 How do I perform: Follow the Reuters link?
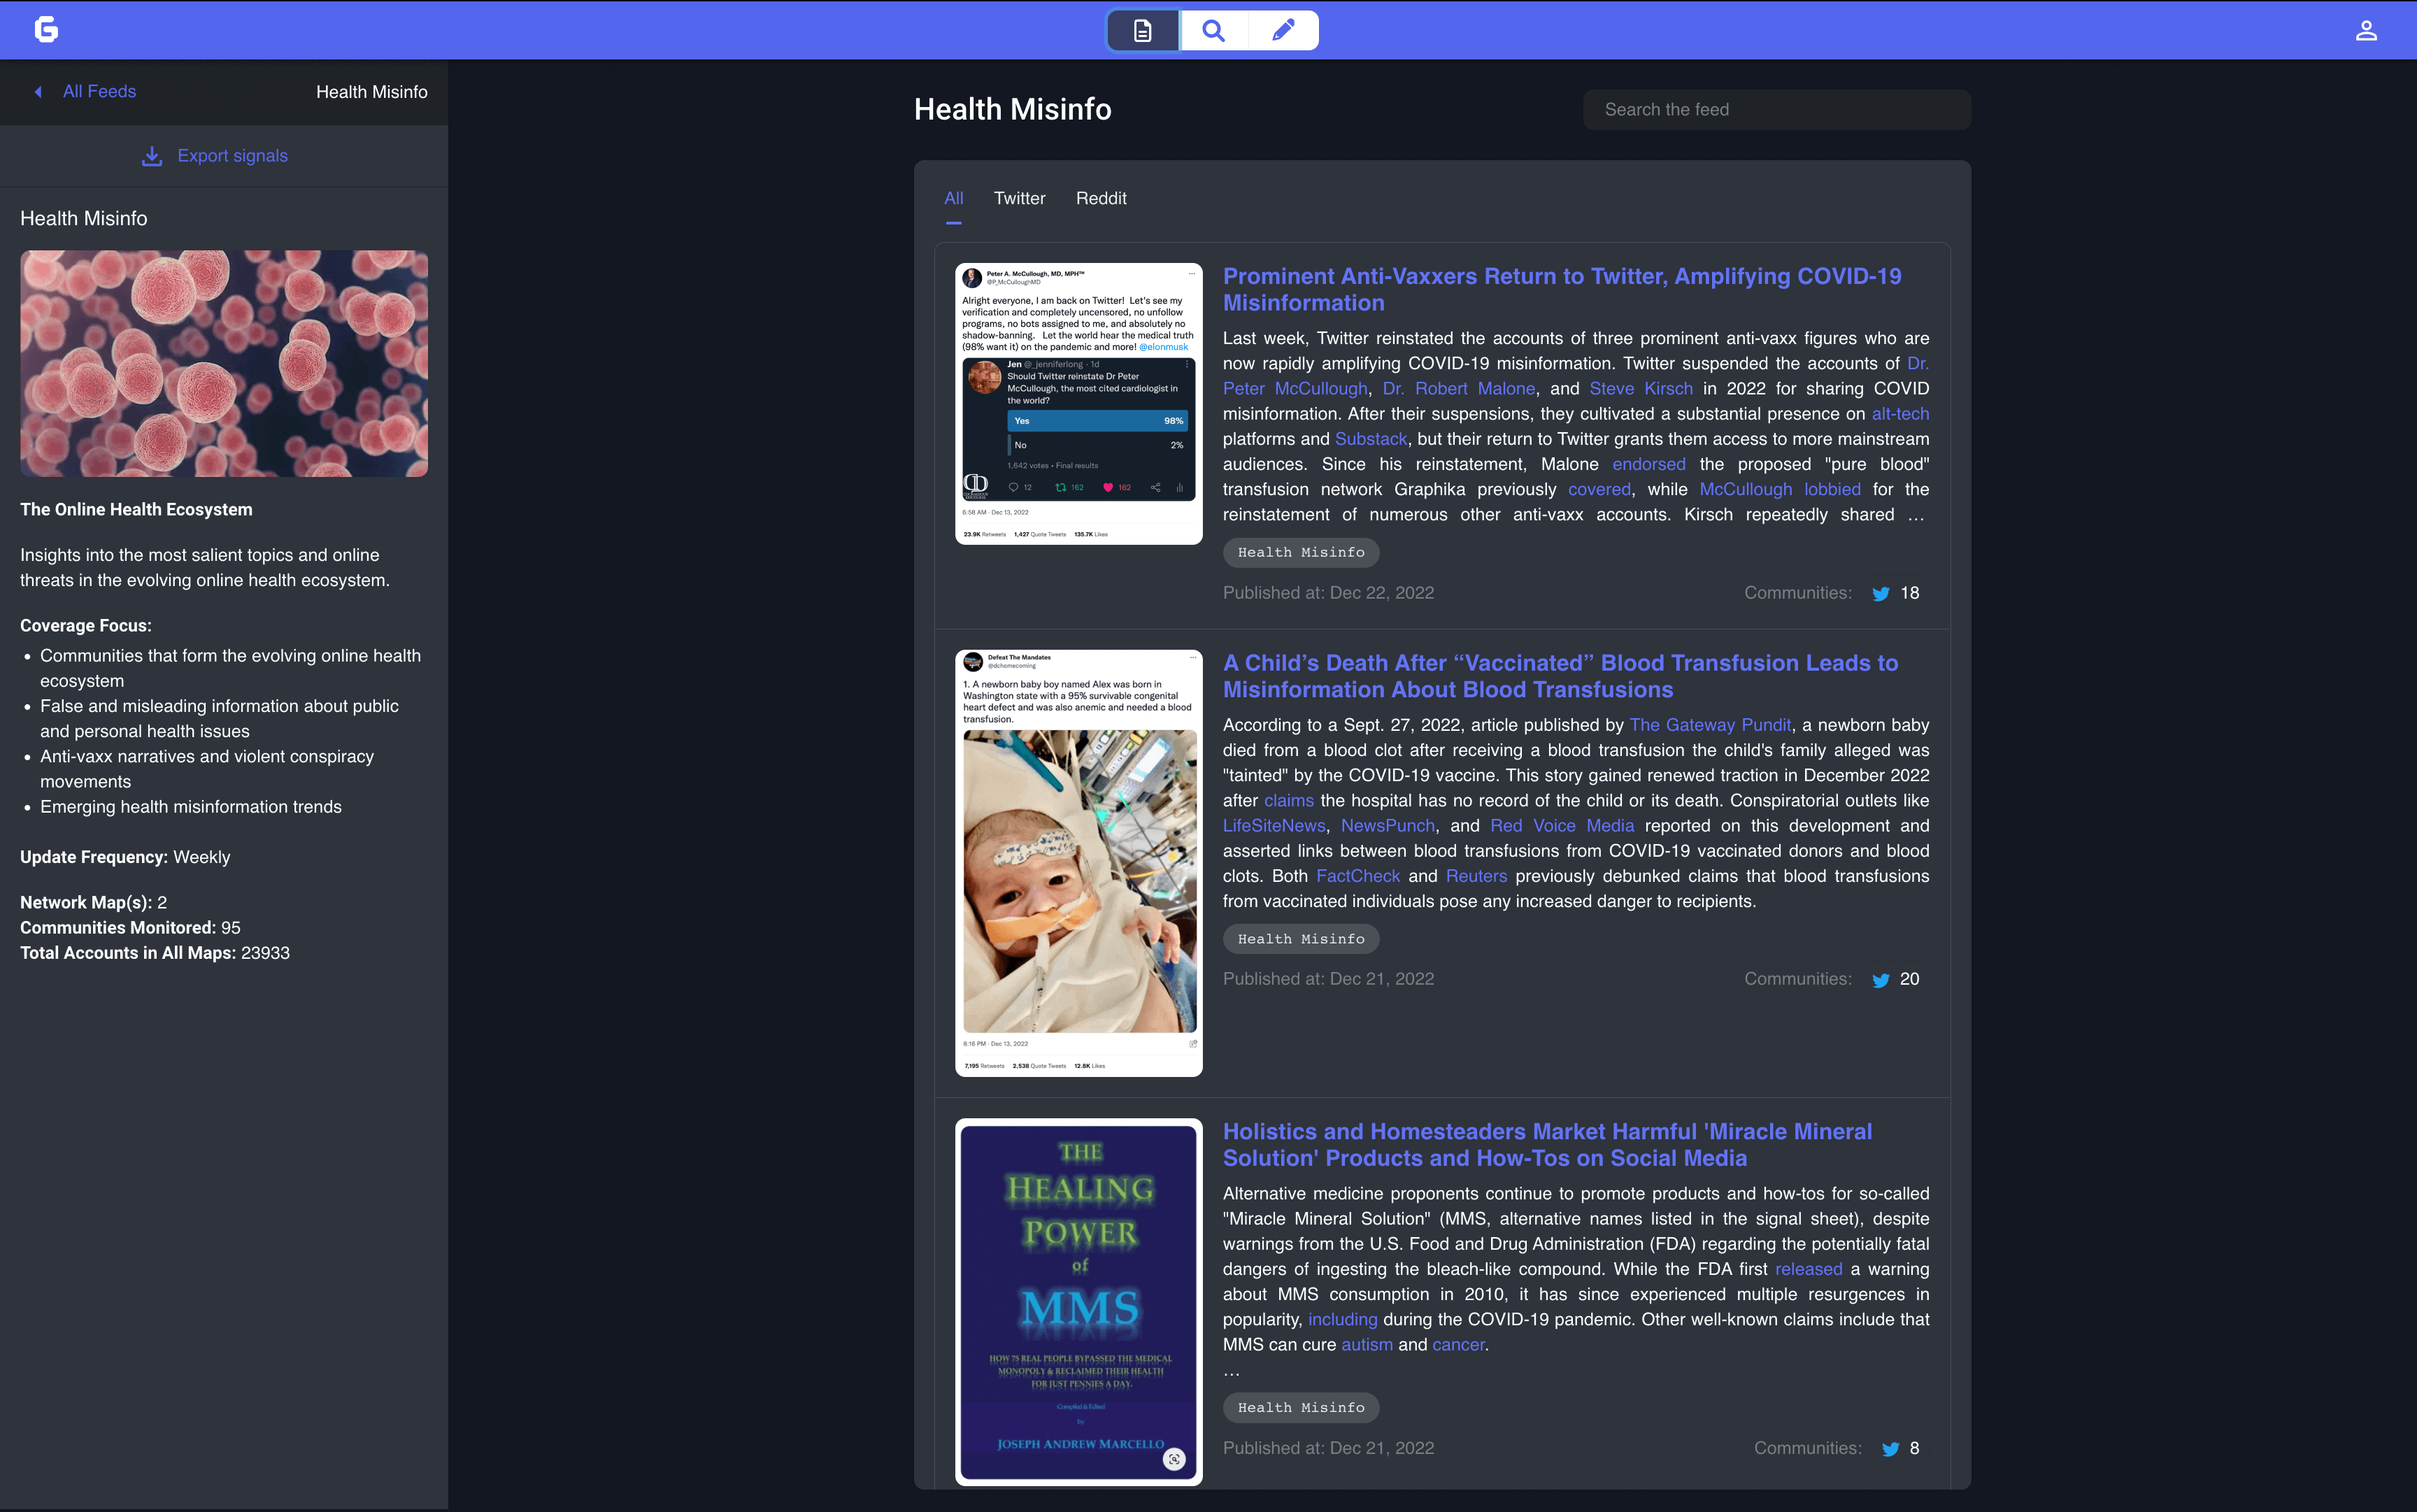[1475, 876]
